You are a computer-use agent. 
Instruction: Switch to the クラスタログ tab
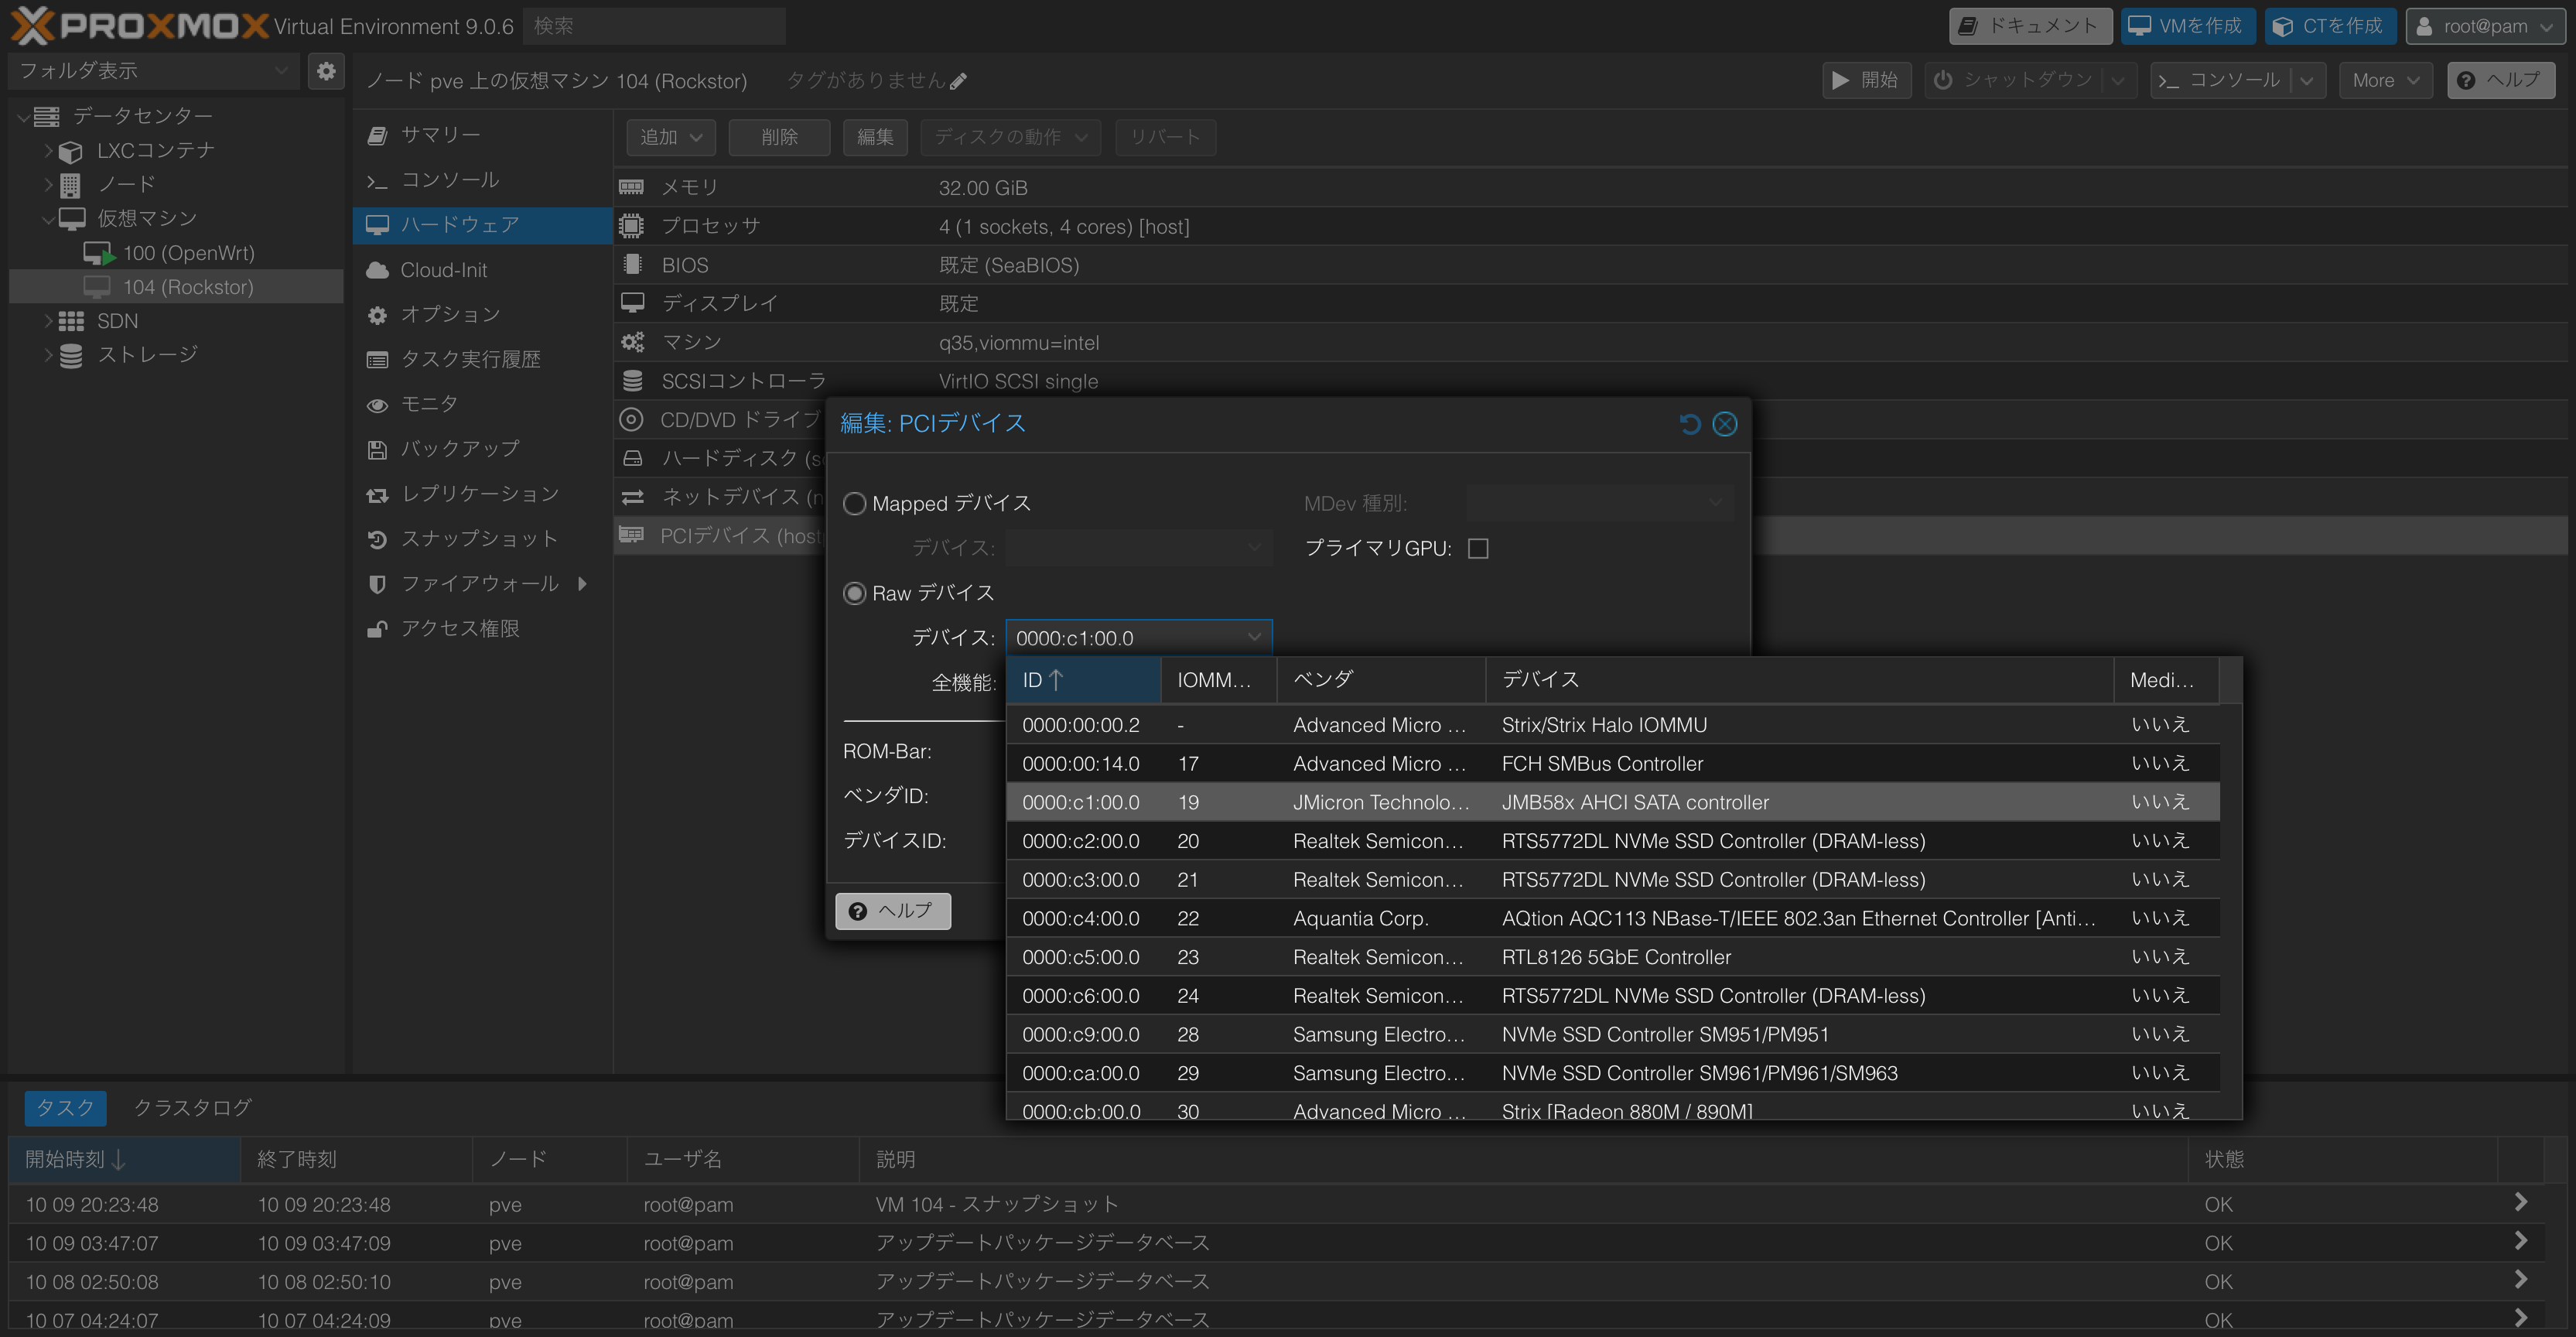(x=192, y=1107)
